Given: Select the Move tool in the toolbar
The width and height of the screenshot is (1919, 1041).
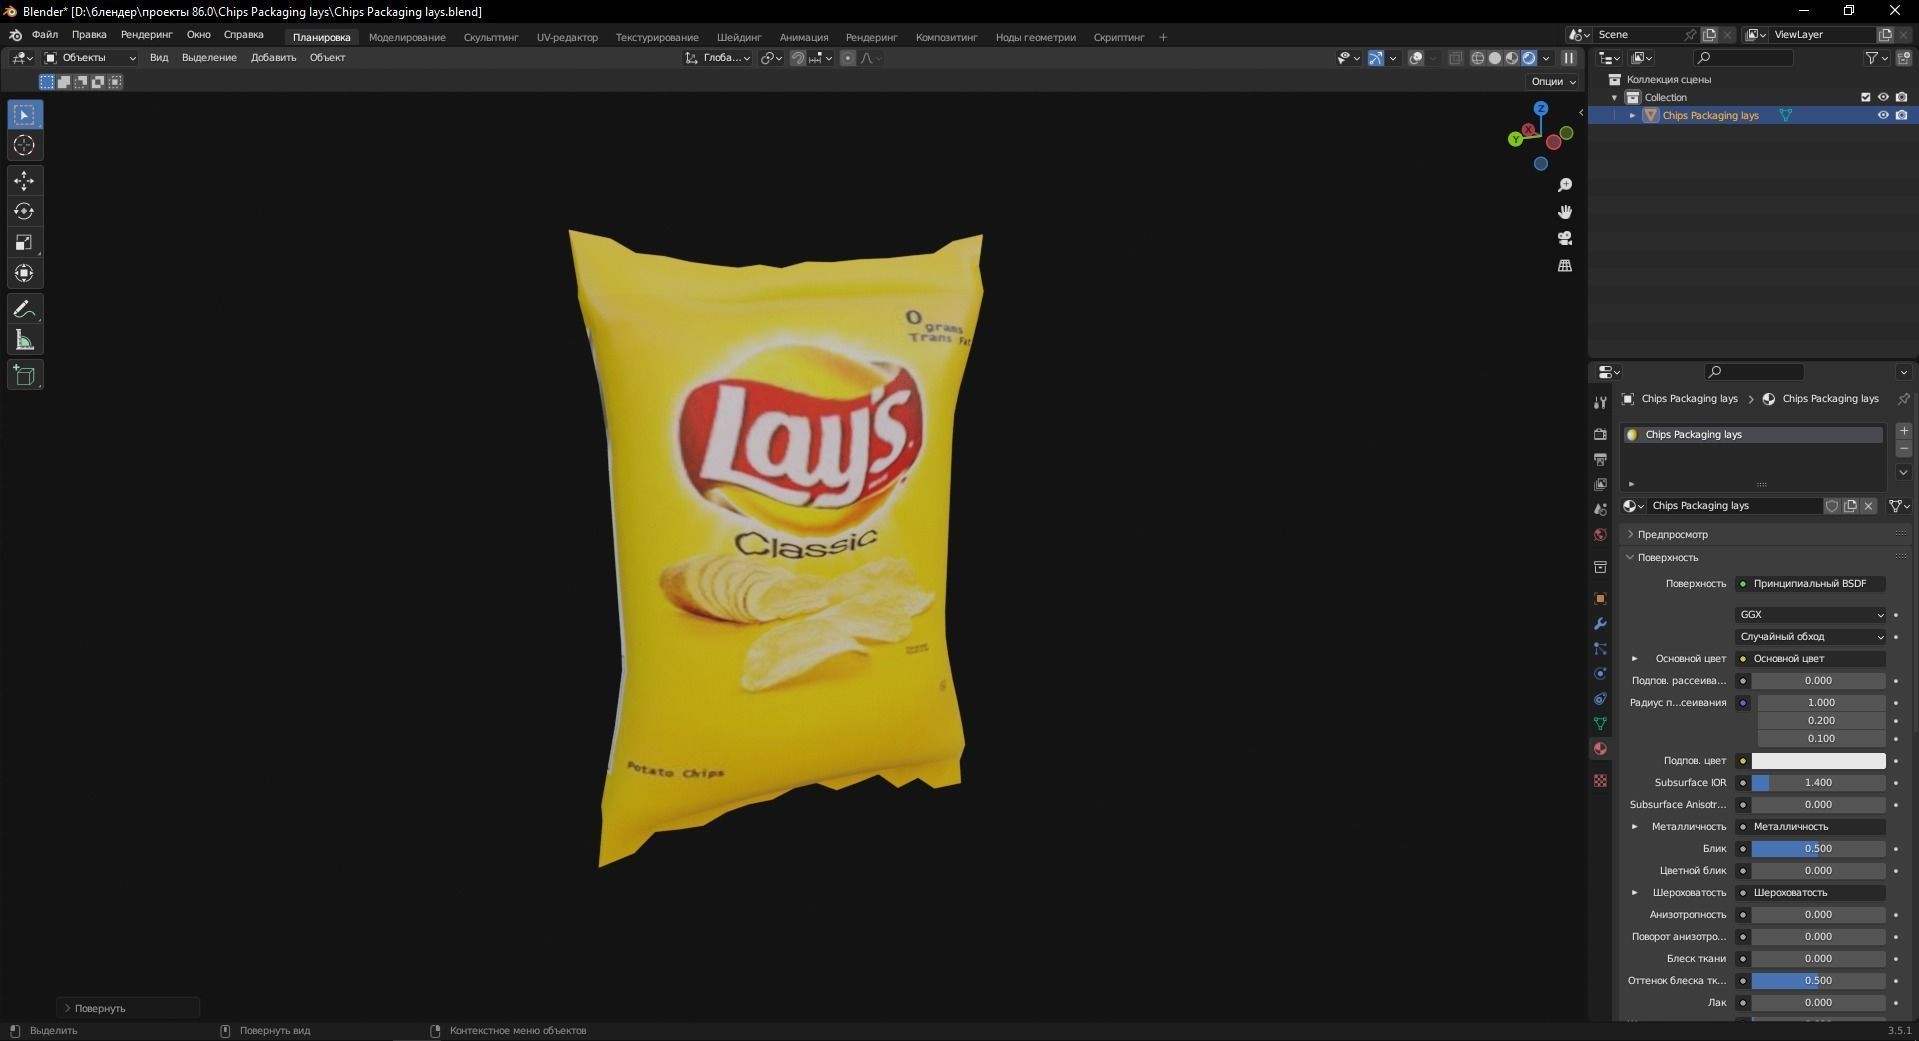Looking at the screenshot, I should [24, 181].
